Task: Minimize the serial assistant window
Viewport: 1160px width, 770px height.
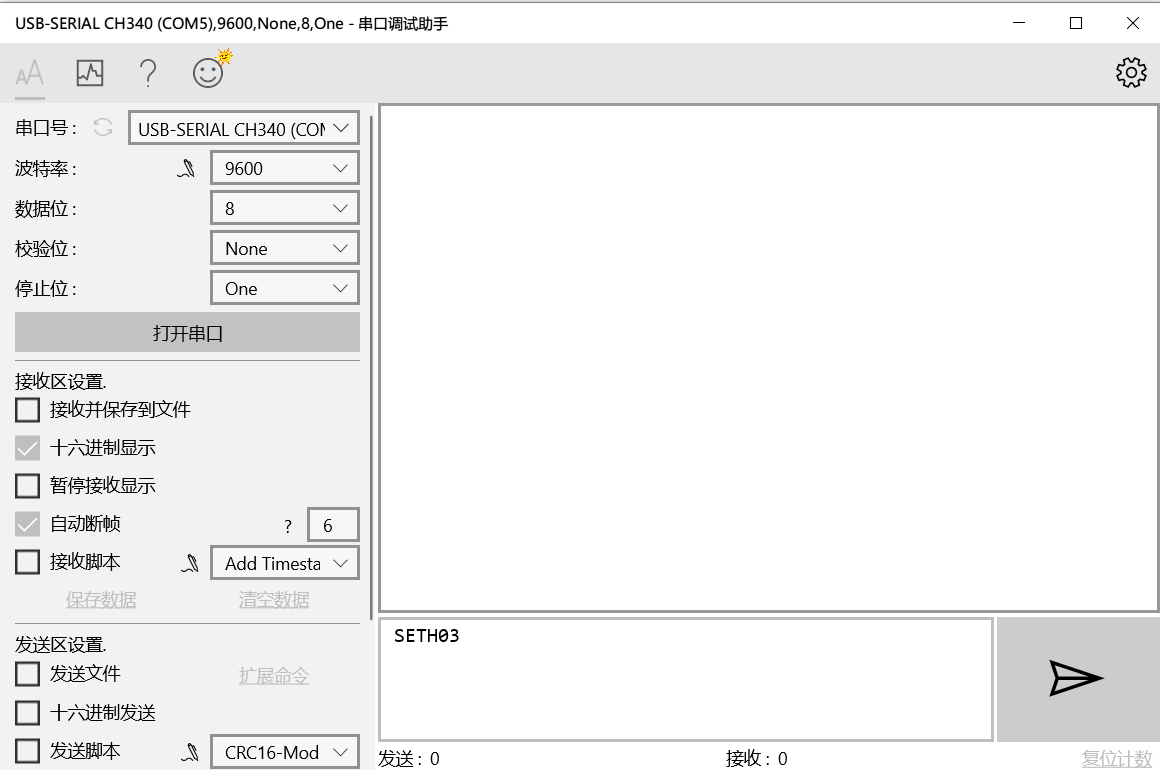Action: pyautogui.click(x=1019, y=23)
